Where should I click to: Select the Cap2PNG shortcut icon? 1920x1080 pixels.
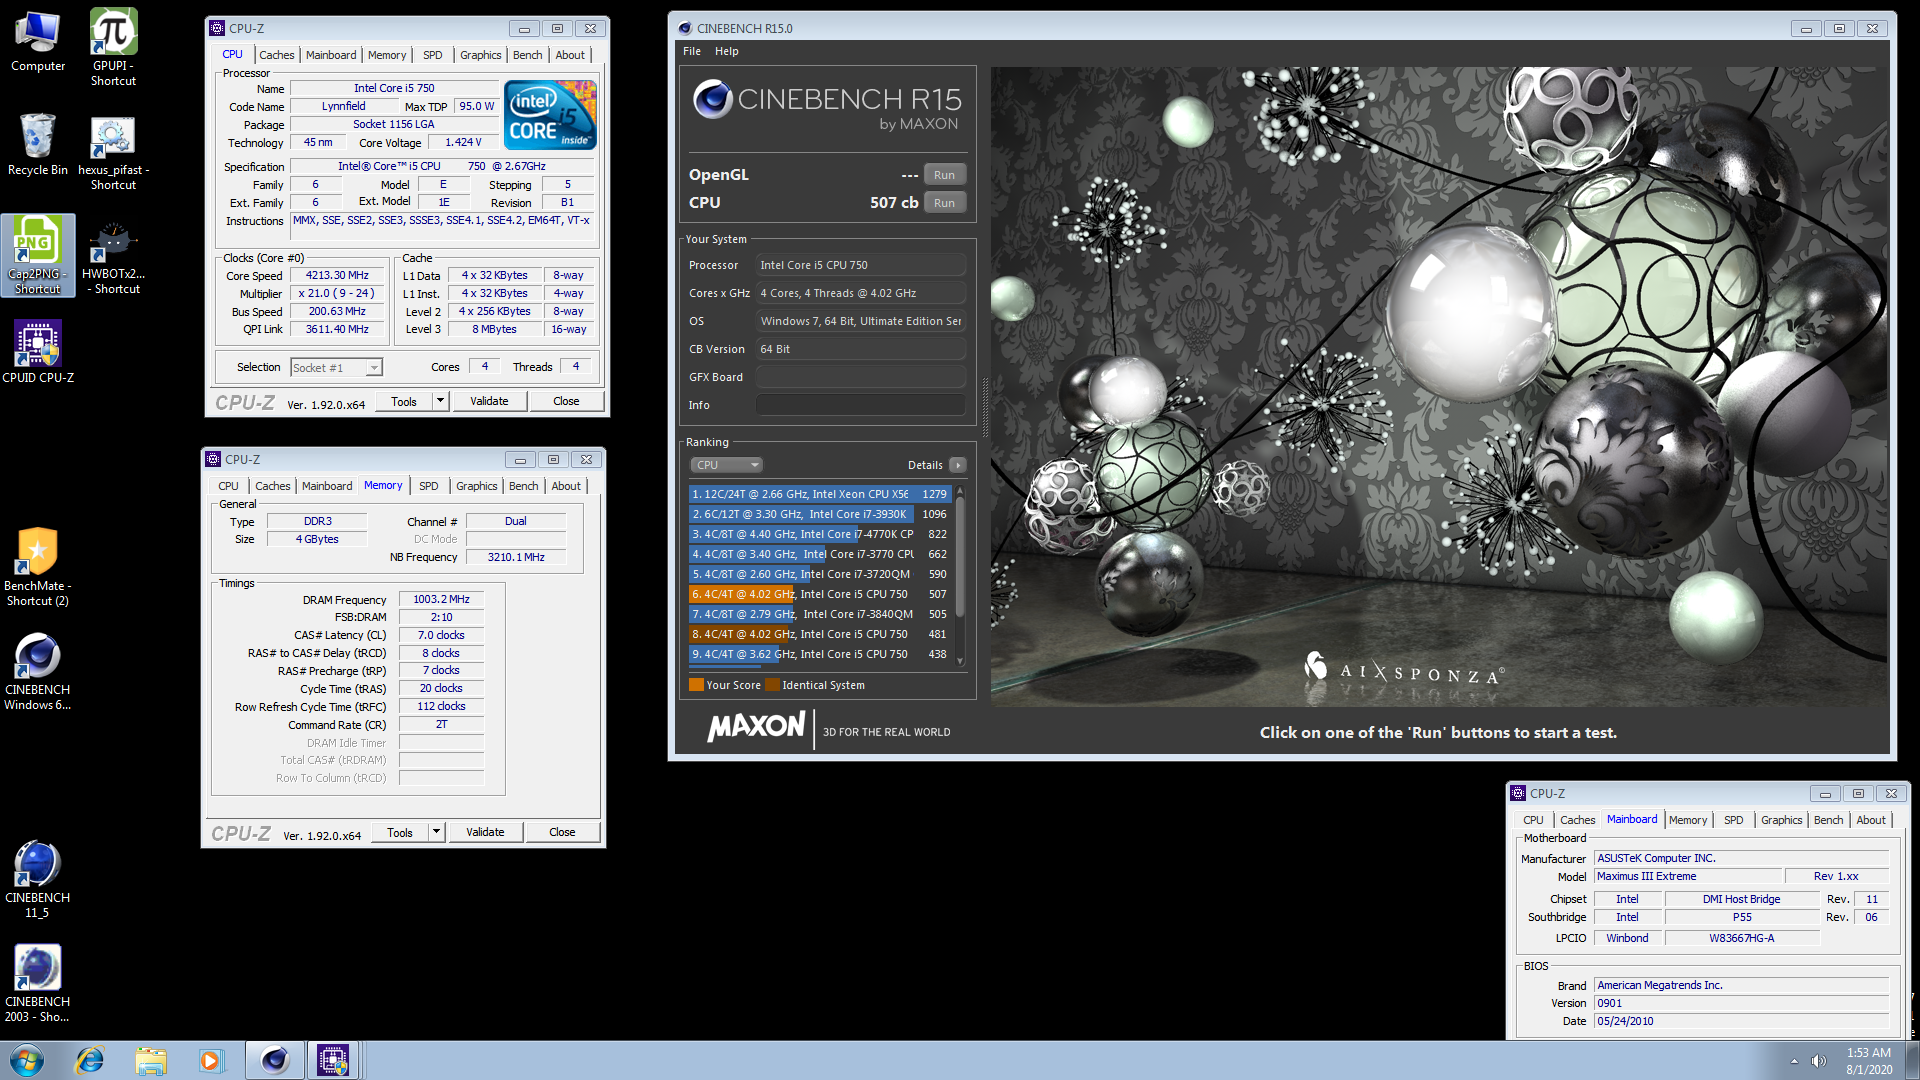pyautogui.click(x=38, y=255)
